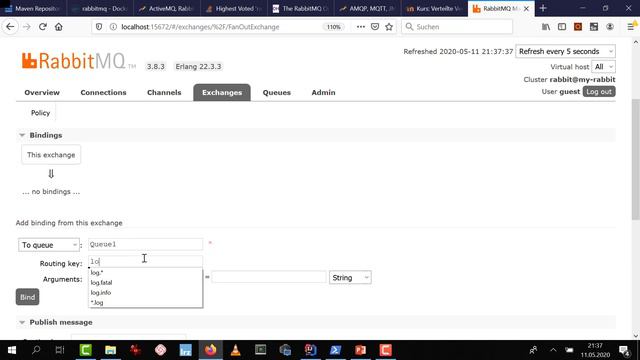
Task: Open the To queue destination dropdown
Action: 49,245
